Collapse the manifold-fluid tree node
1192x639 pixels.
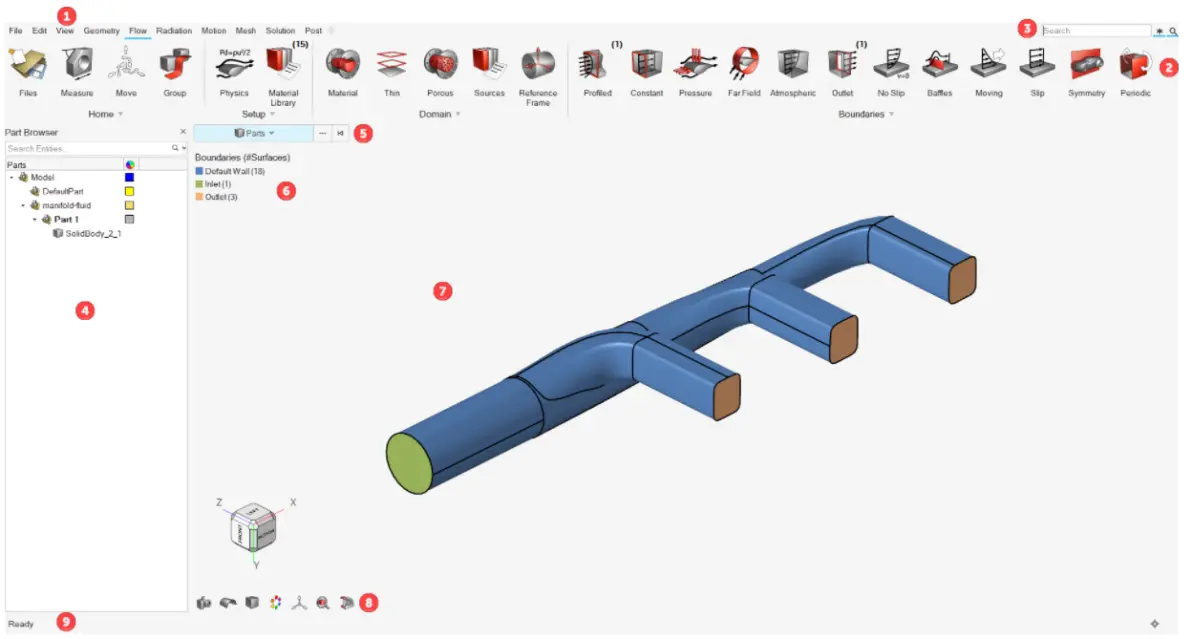click(x=23, y=205)
